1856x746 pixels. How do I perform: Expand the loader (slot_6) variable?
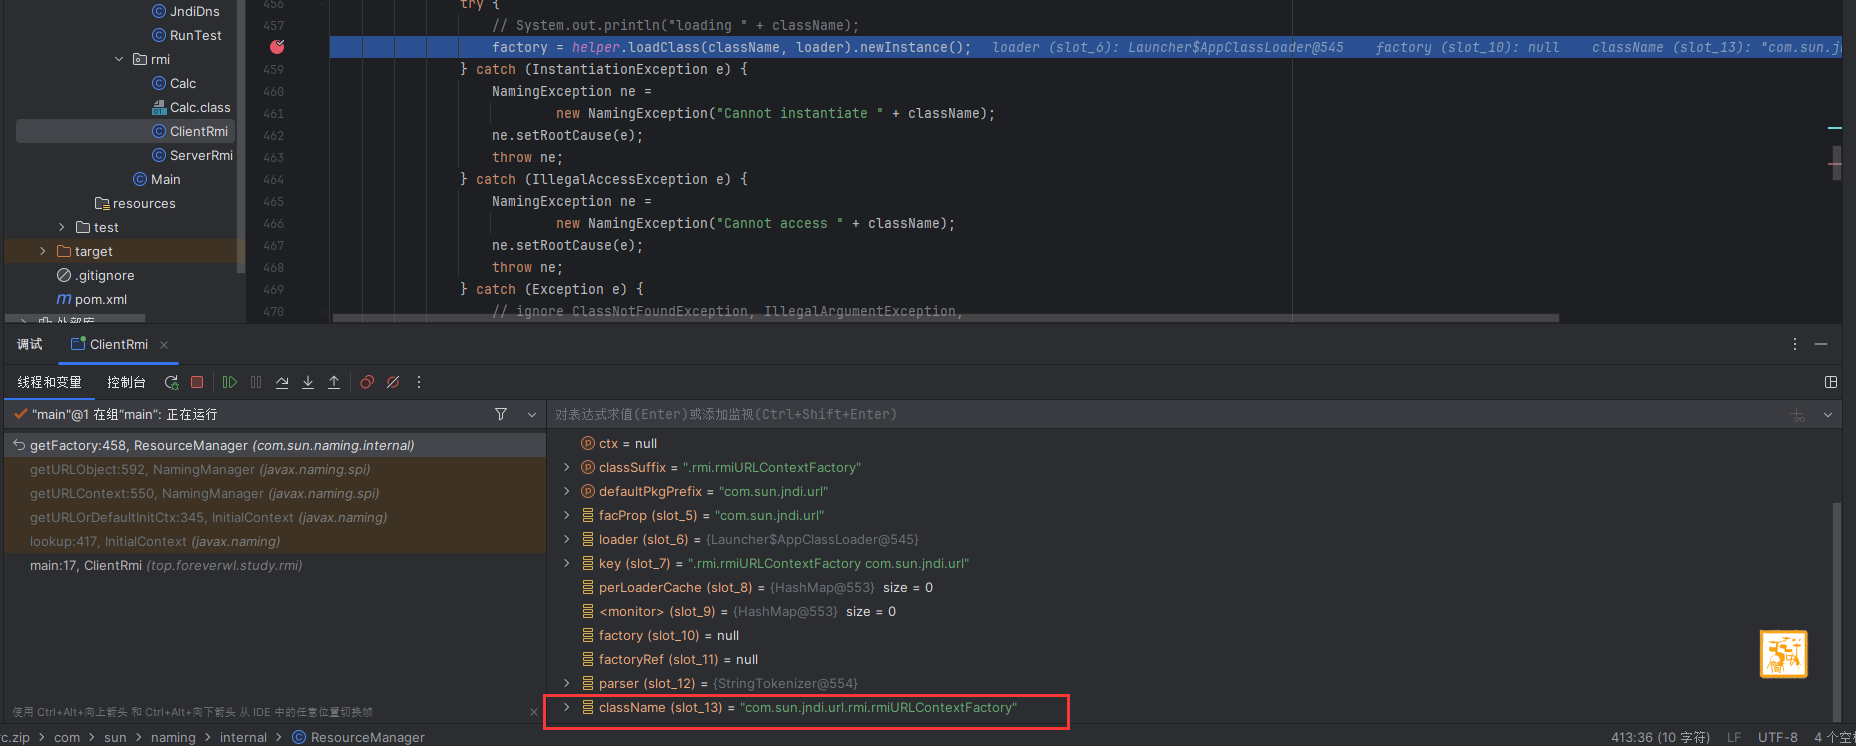pyautogui.click(x=567, y=539)
